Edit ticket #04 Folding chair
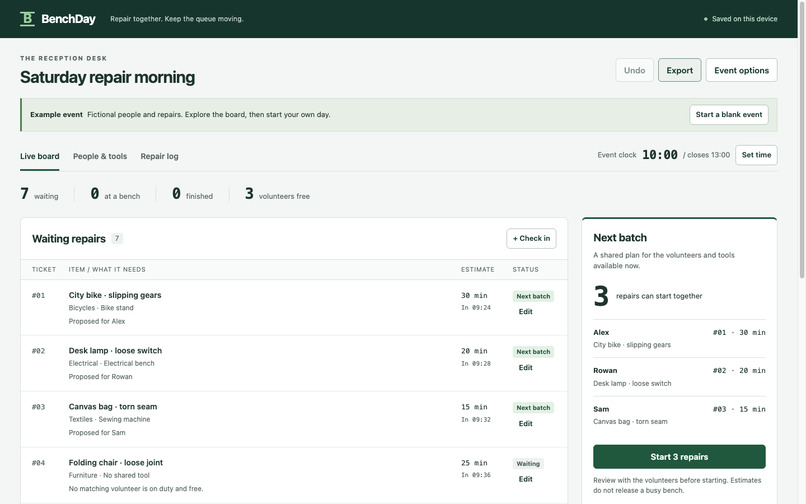806x504 pixels. (x=525, y=479)
